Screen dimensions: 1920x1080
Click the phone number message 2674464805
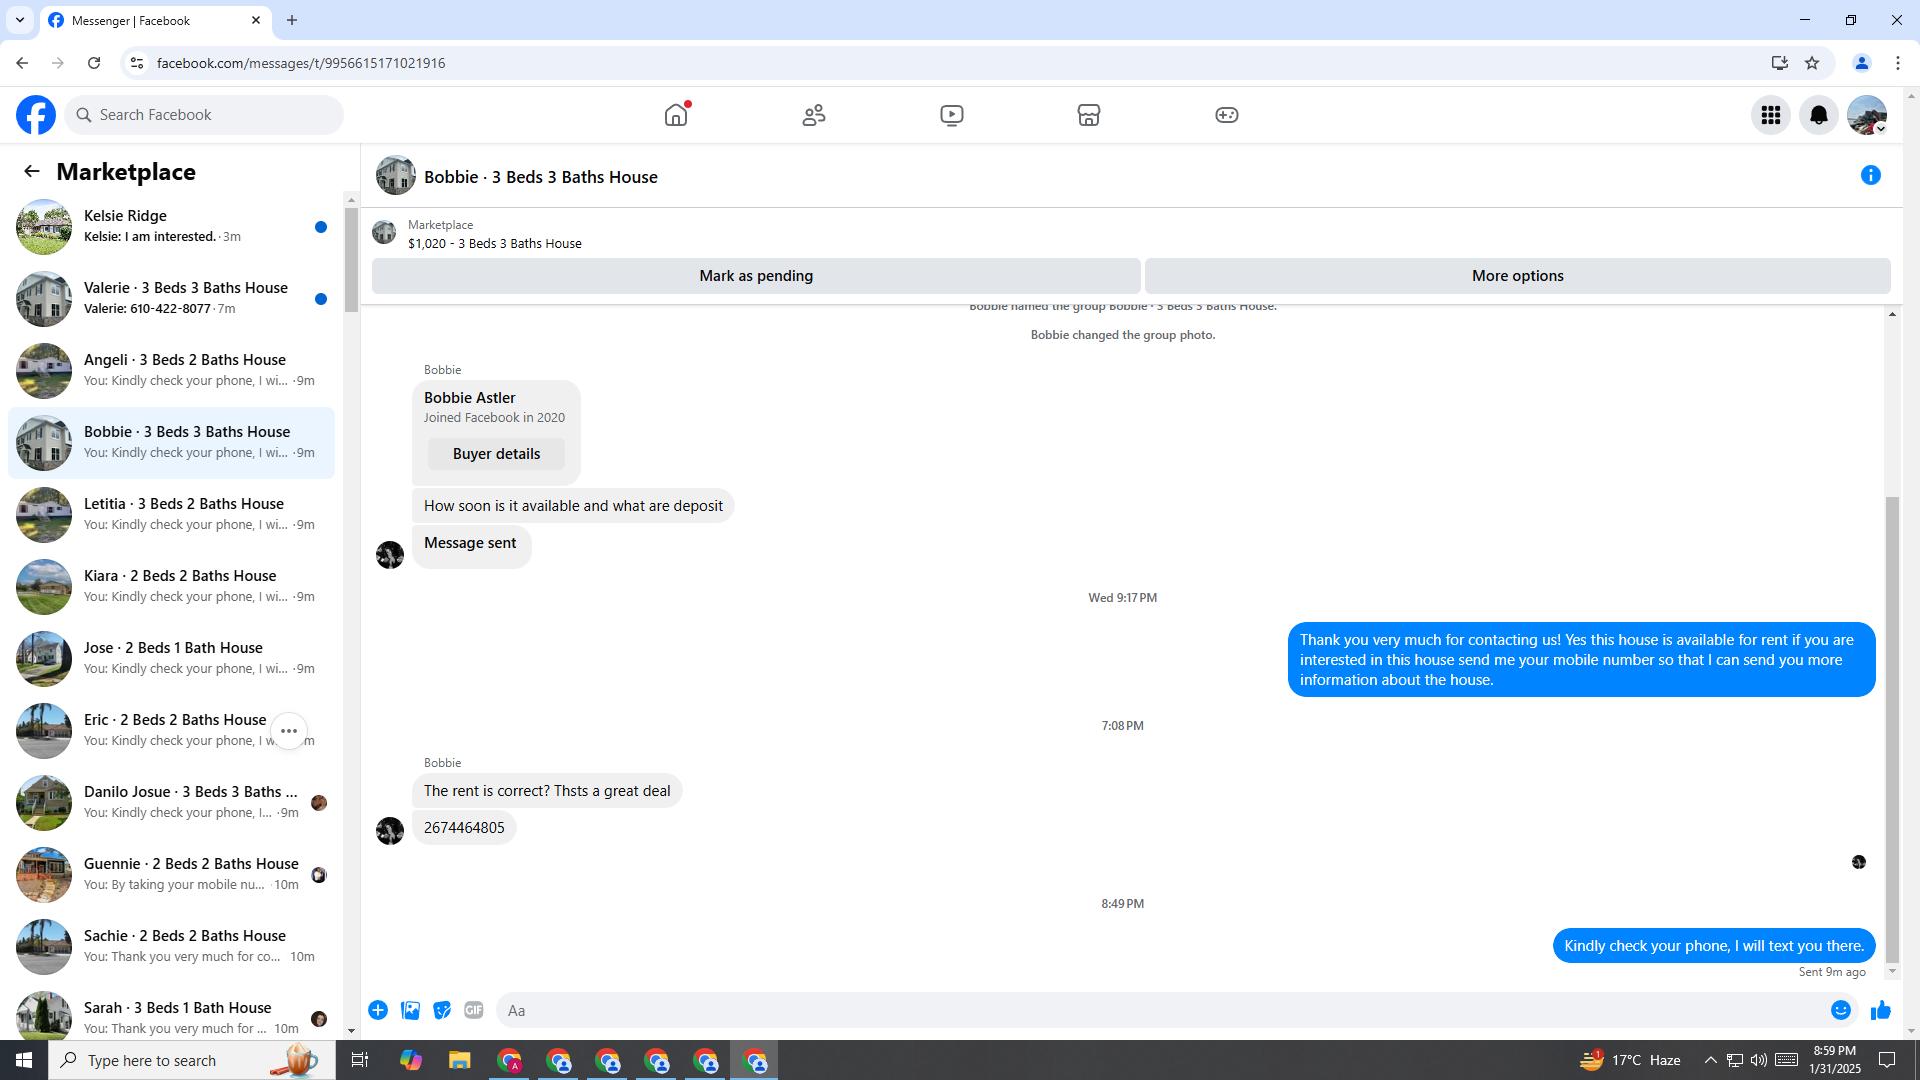tap(464, 828)
